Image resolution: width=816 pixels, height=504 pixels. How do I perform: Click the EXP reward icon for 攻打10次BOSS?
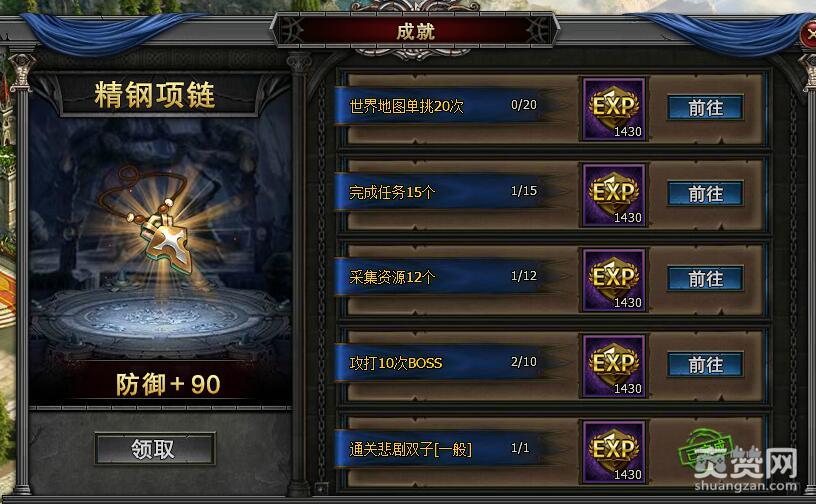tap(614, 366)
